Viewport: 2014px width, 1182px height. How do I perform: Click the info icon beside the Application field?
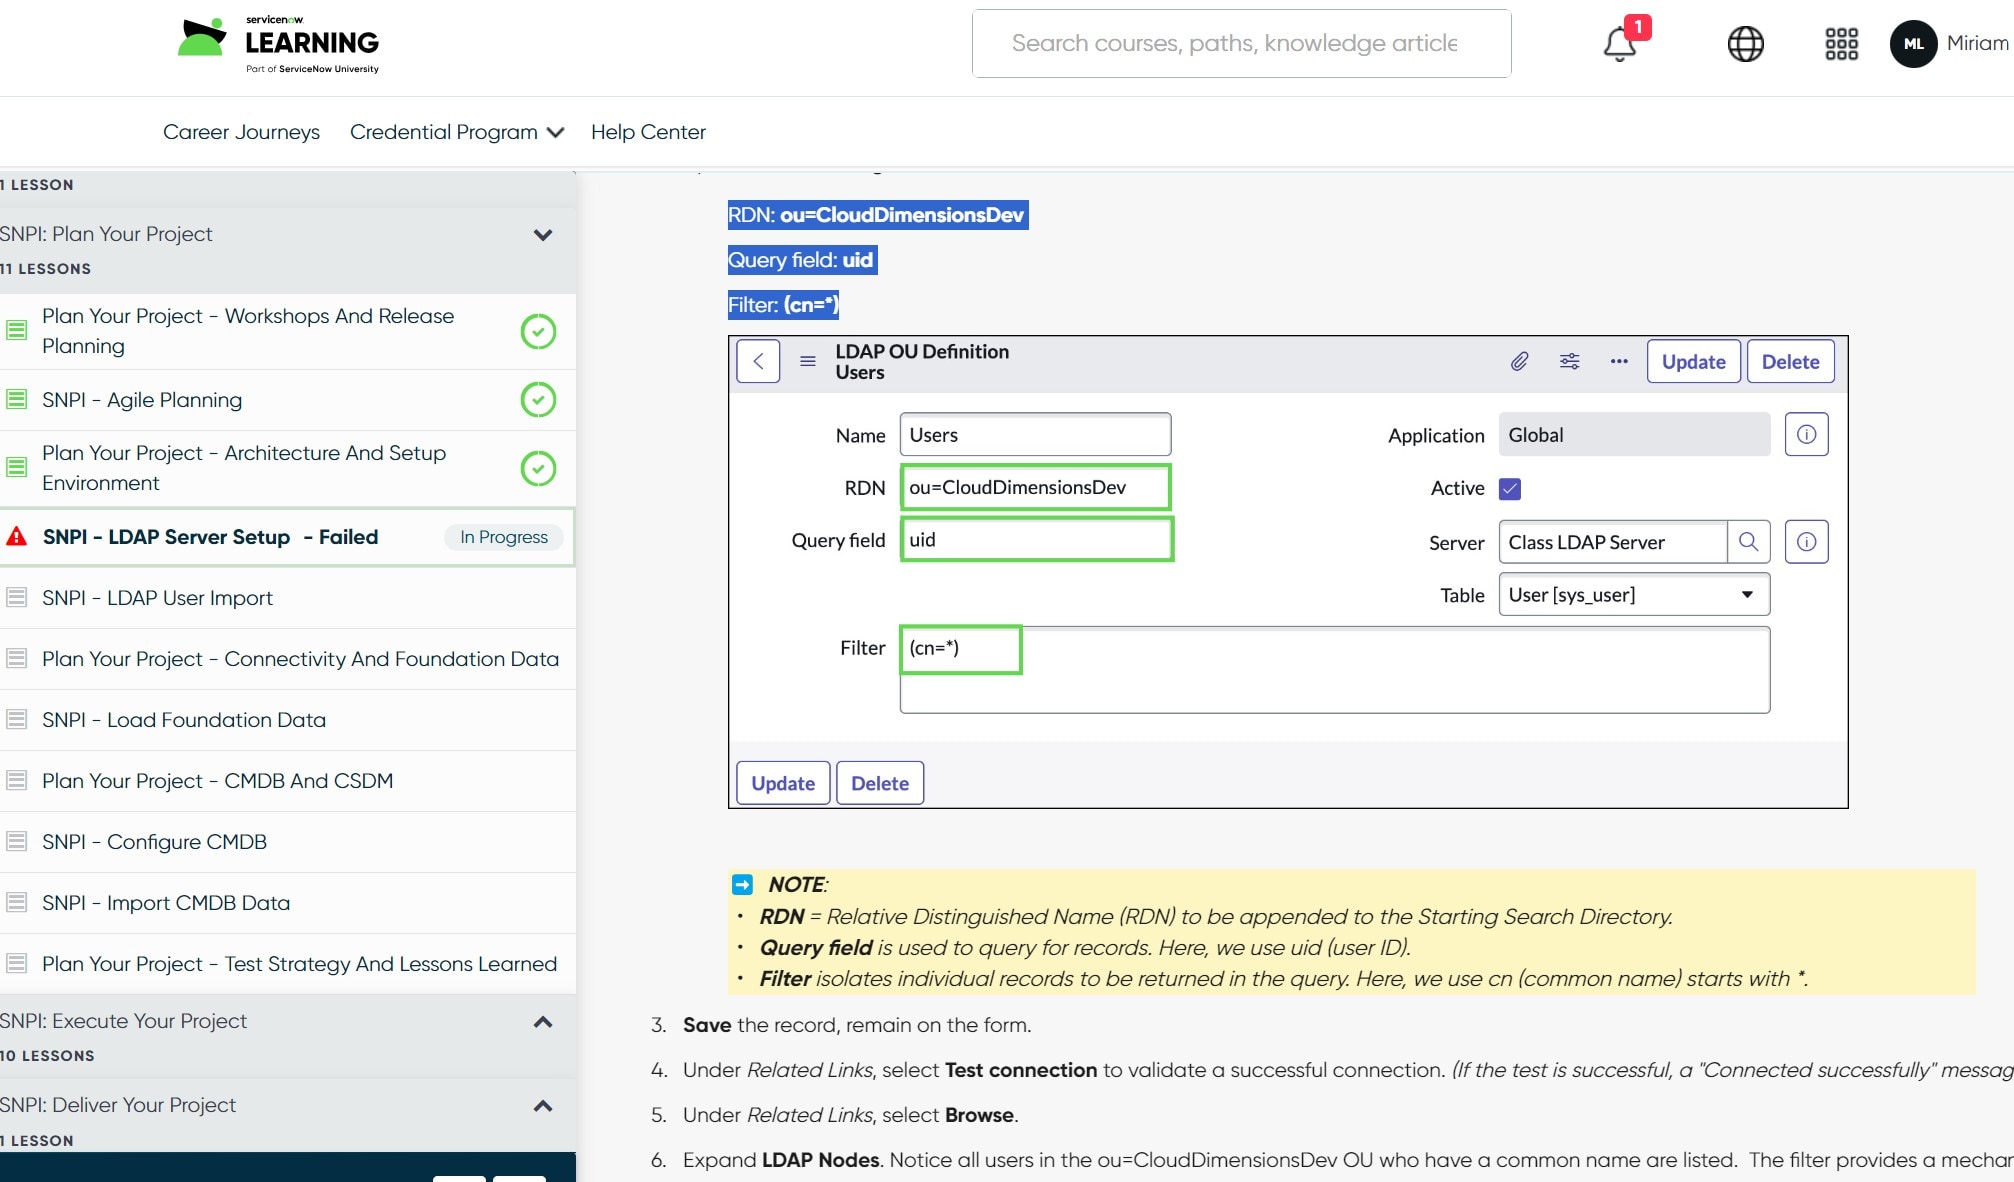pyautogui.click(x=1806, y=434)
